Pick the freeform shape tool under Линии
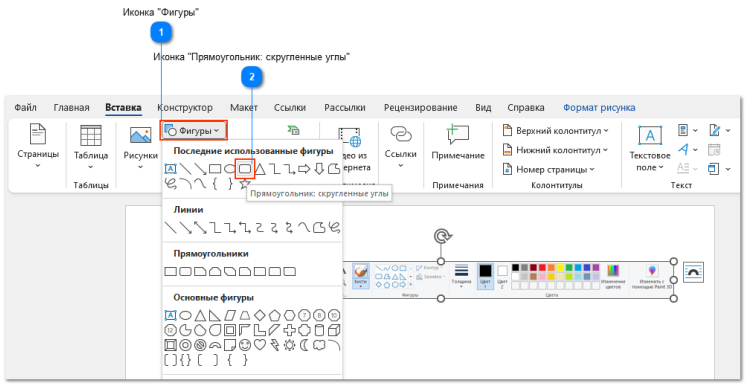The width and height of the screenshot is (752, 388). click(319, 228)
